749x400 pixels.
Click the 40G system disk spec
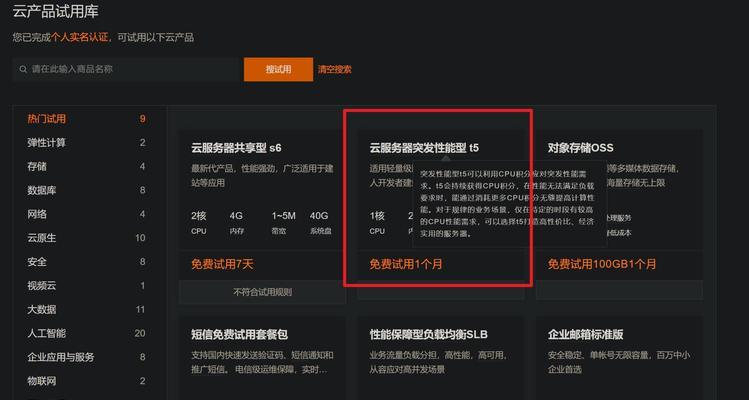pos(321,223)
